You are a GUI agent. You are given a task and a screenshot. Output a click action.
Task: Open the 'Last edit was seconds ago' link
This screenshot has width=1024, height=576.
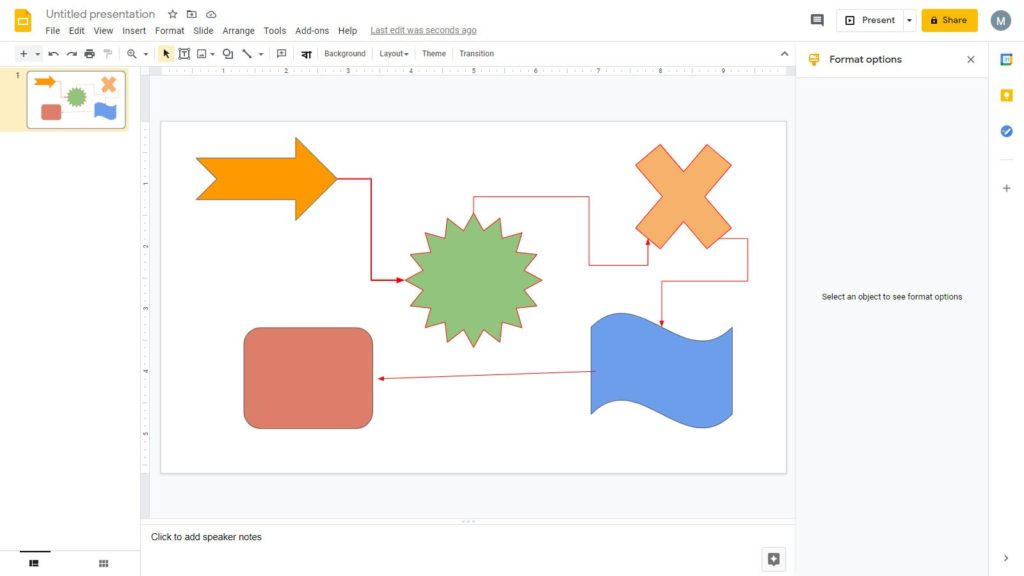(x=423, y=31)
